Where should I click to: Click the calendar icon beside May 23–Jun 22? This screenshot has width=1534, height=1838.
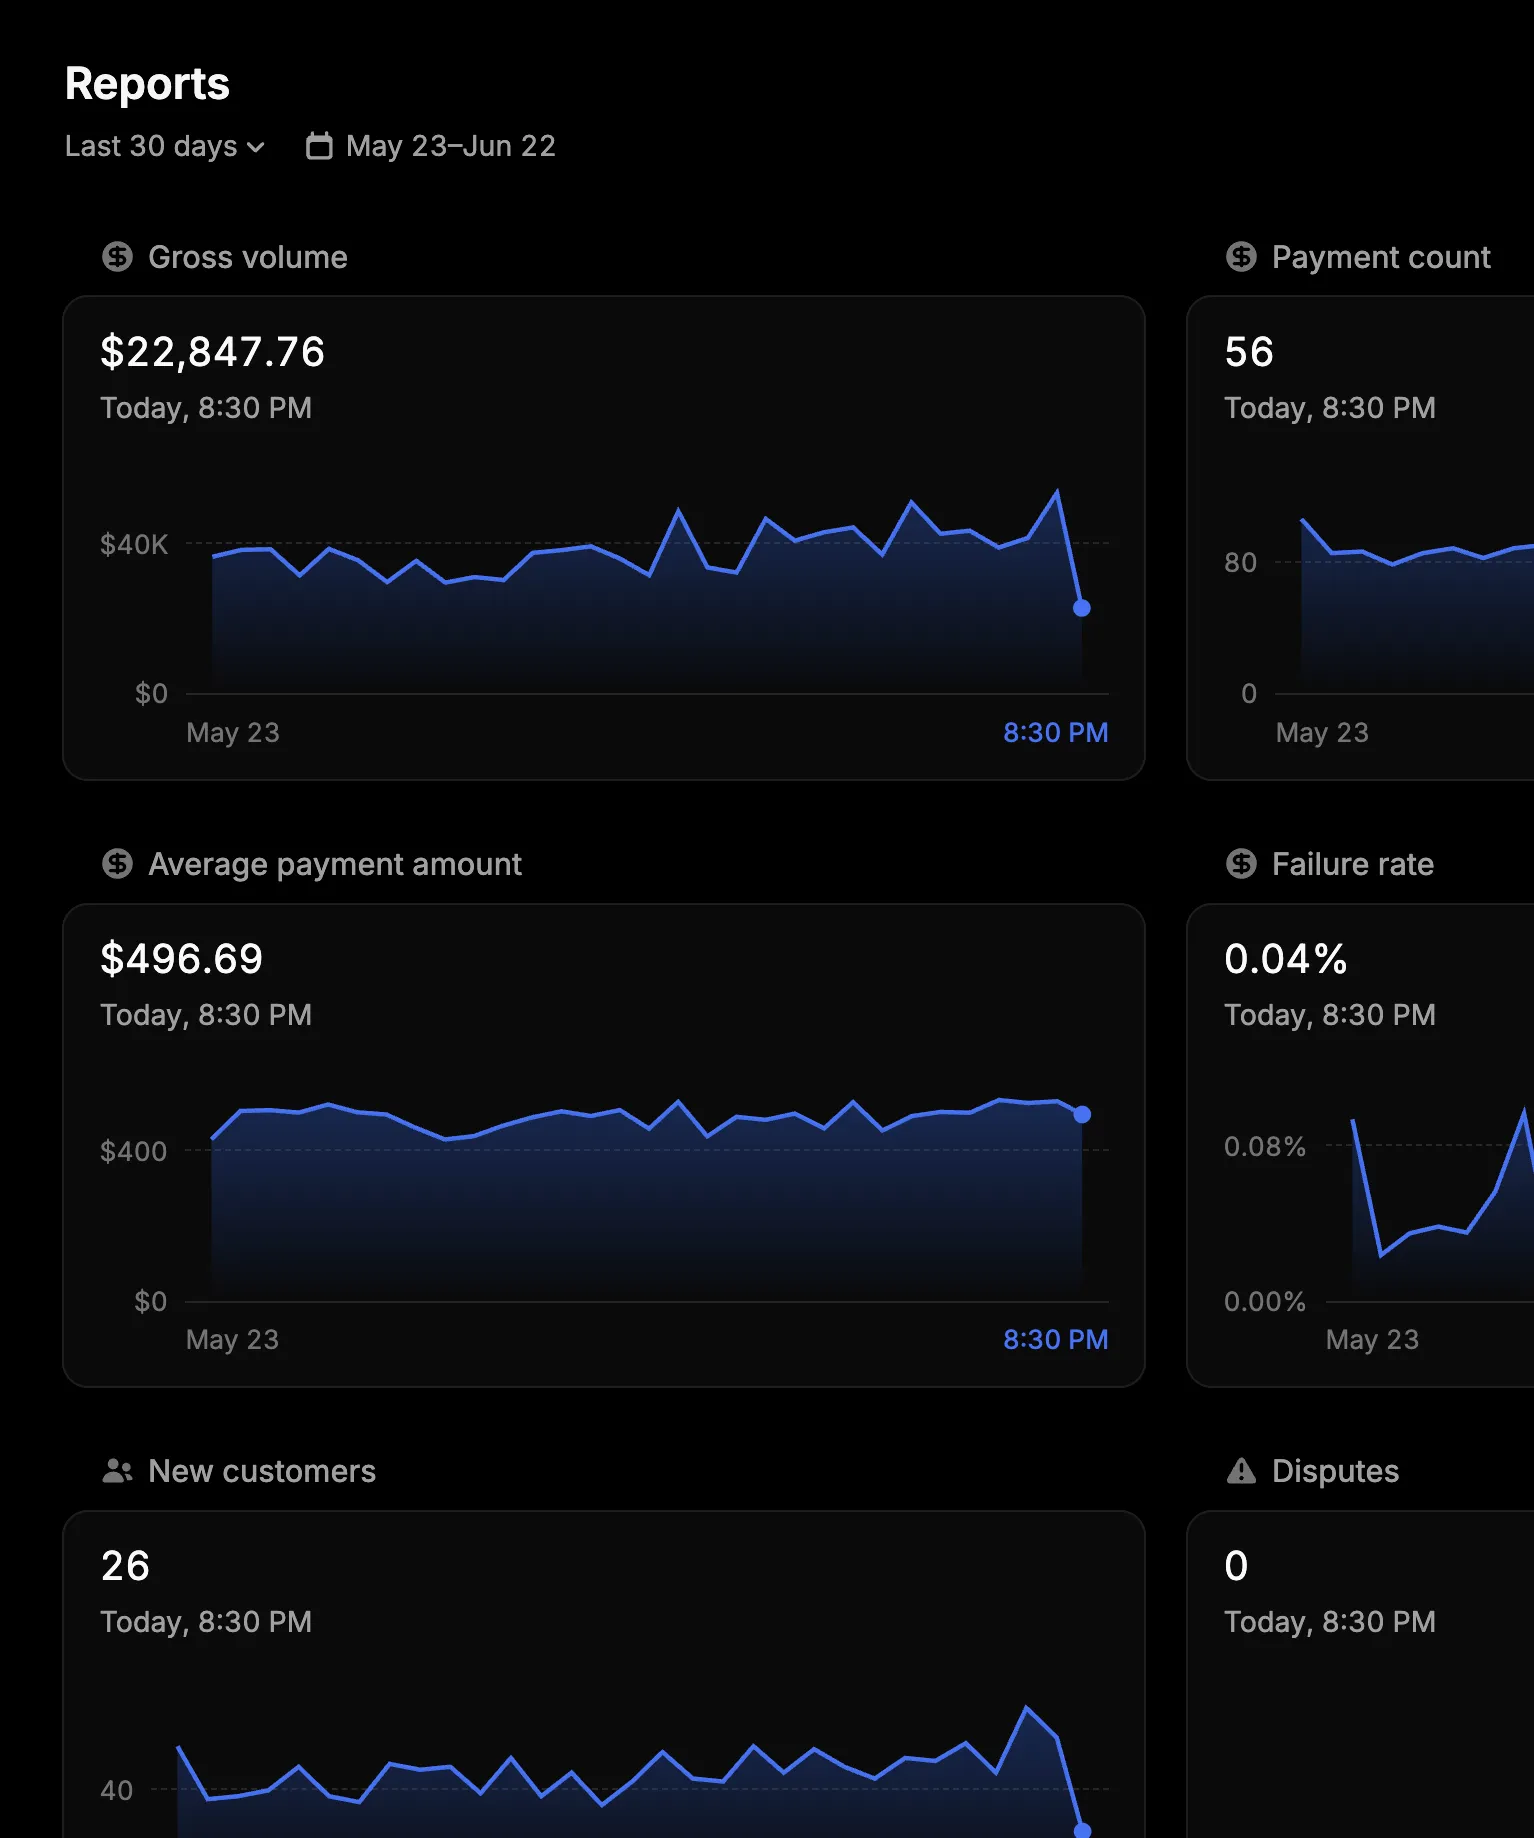(x=319, y=146)
